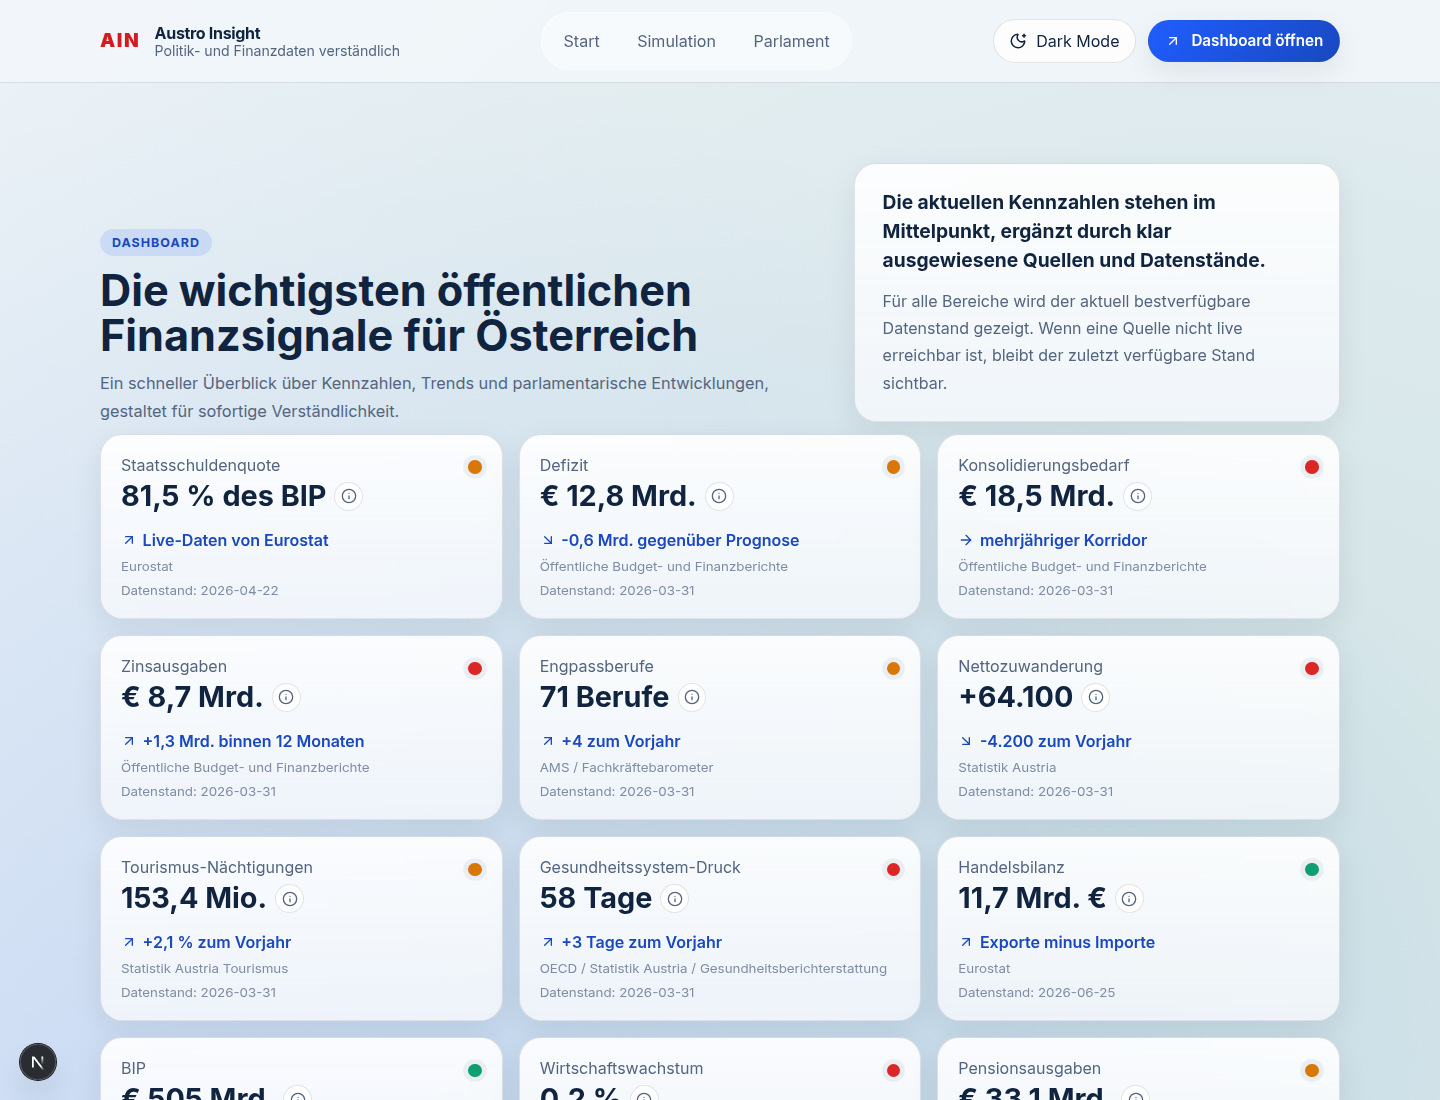The width and height of the screenshot is (1440, 1100).
Task: Show info for Zinsausgaben € 8,7 Mrd.
Action: pyautogui.click(x=286, y=697)
